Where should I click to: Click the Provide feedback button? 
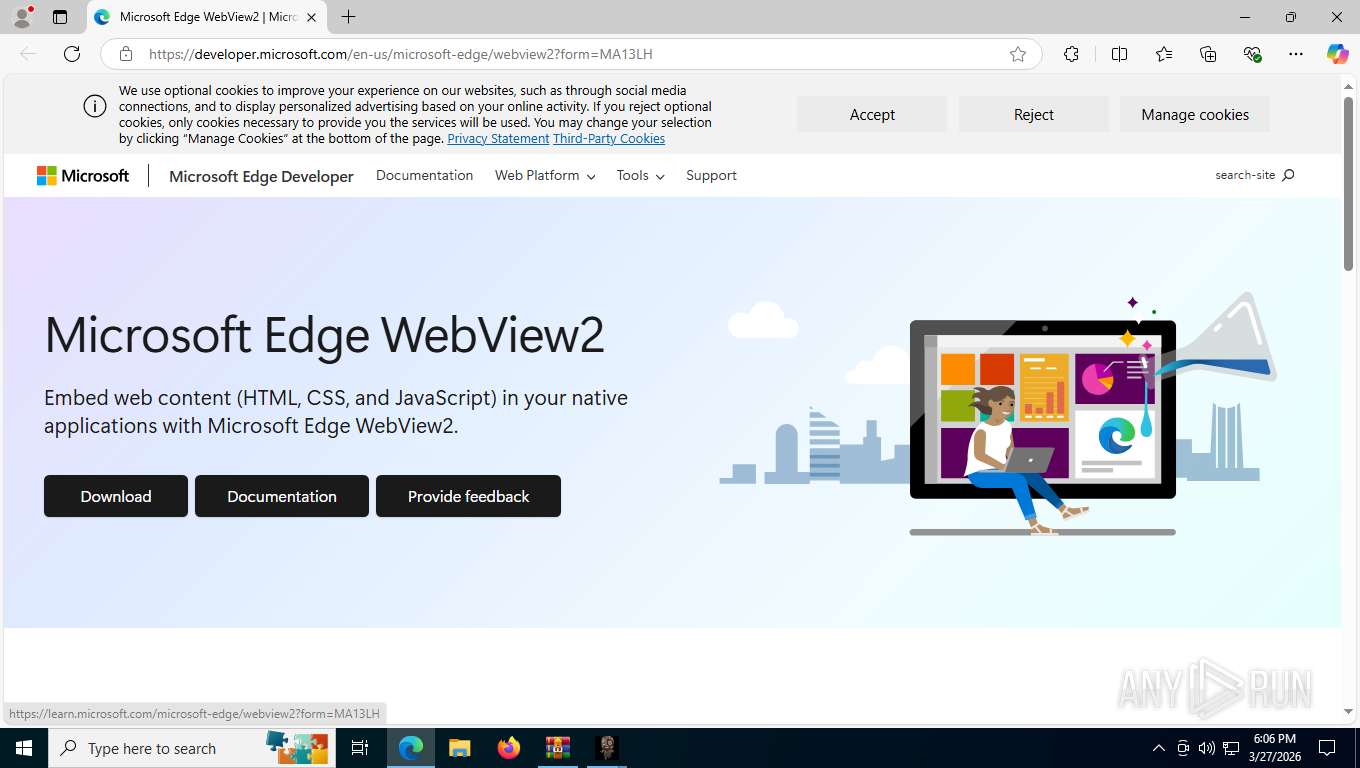pyautogui.click(x=468, y=496)
